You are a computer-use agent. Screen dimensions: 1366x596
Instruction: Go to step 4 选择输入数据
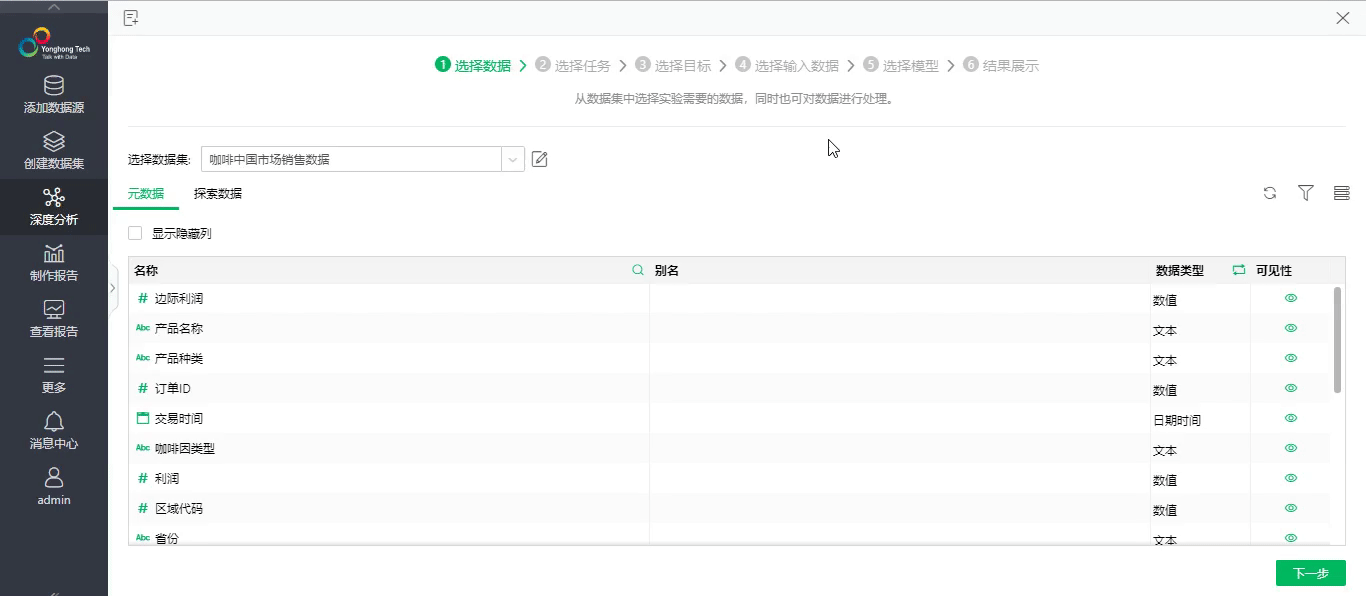tap(787, 65)
